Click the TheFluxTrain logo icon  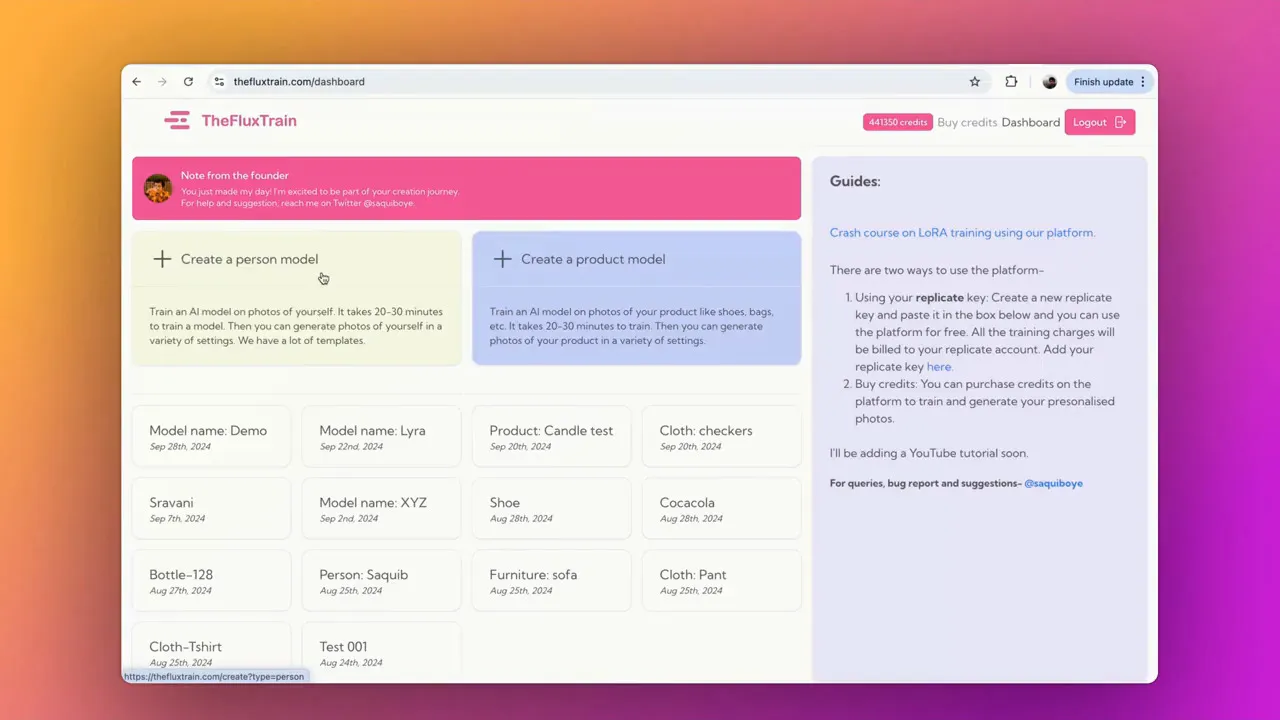177,120
